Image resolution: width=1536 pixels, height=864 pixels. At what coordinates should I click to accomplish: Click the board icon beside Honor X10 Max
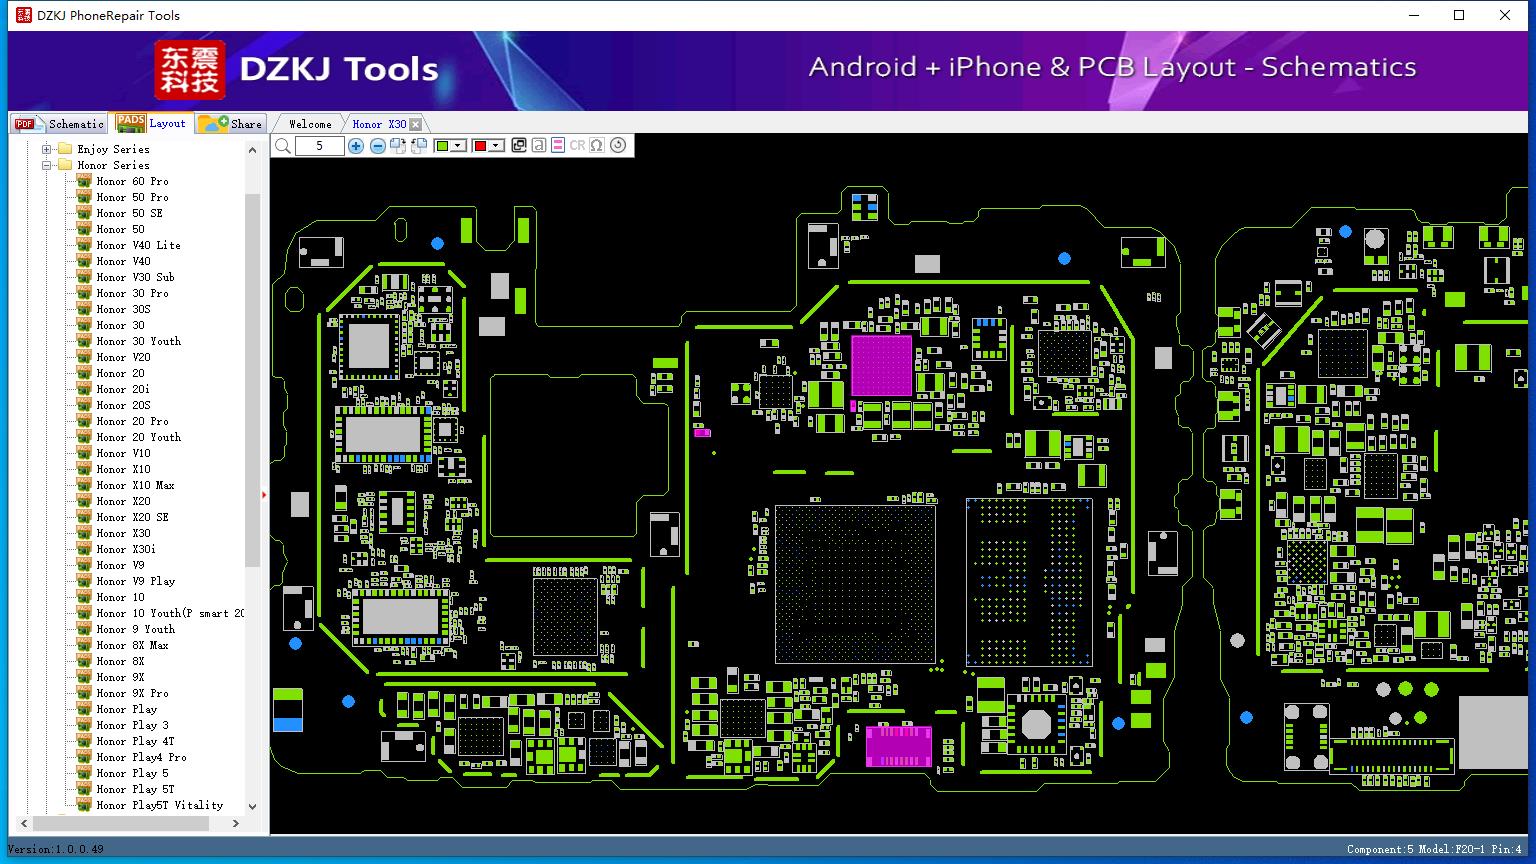(x=84, y=485)
